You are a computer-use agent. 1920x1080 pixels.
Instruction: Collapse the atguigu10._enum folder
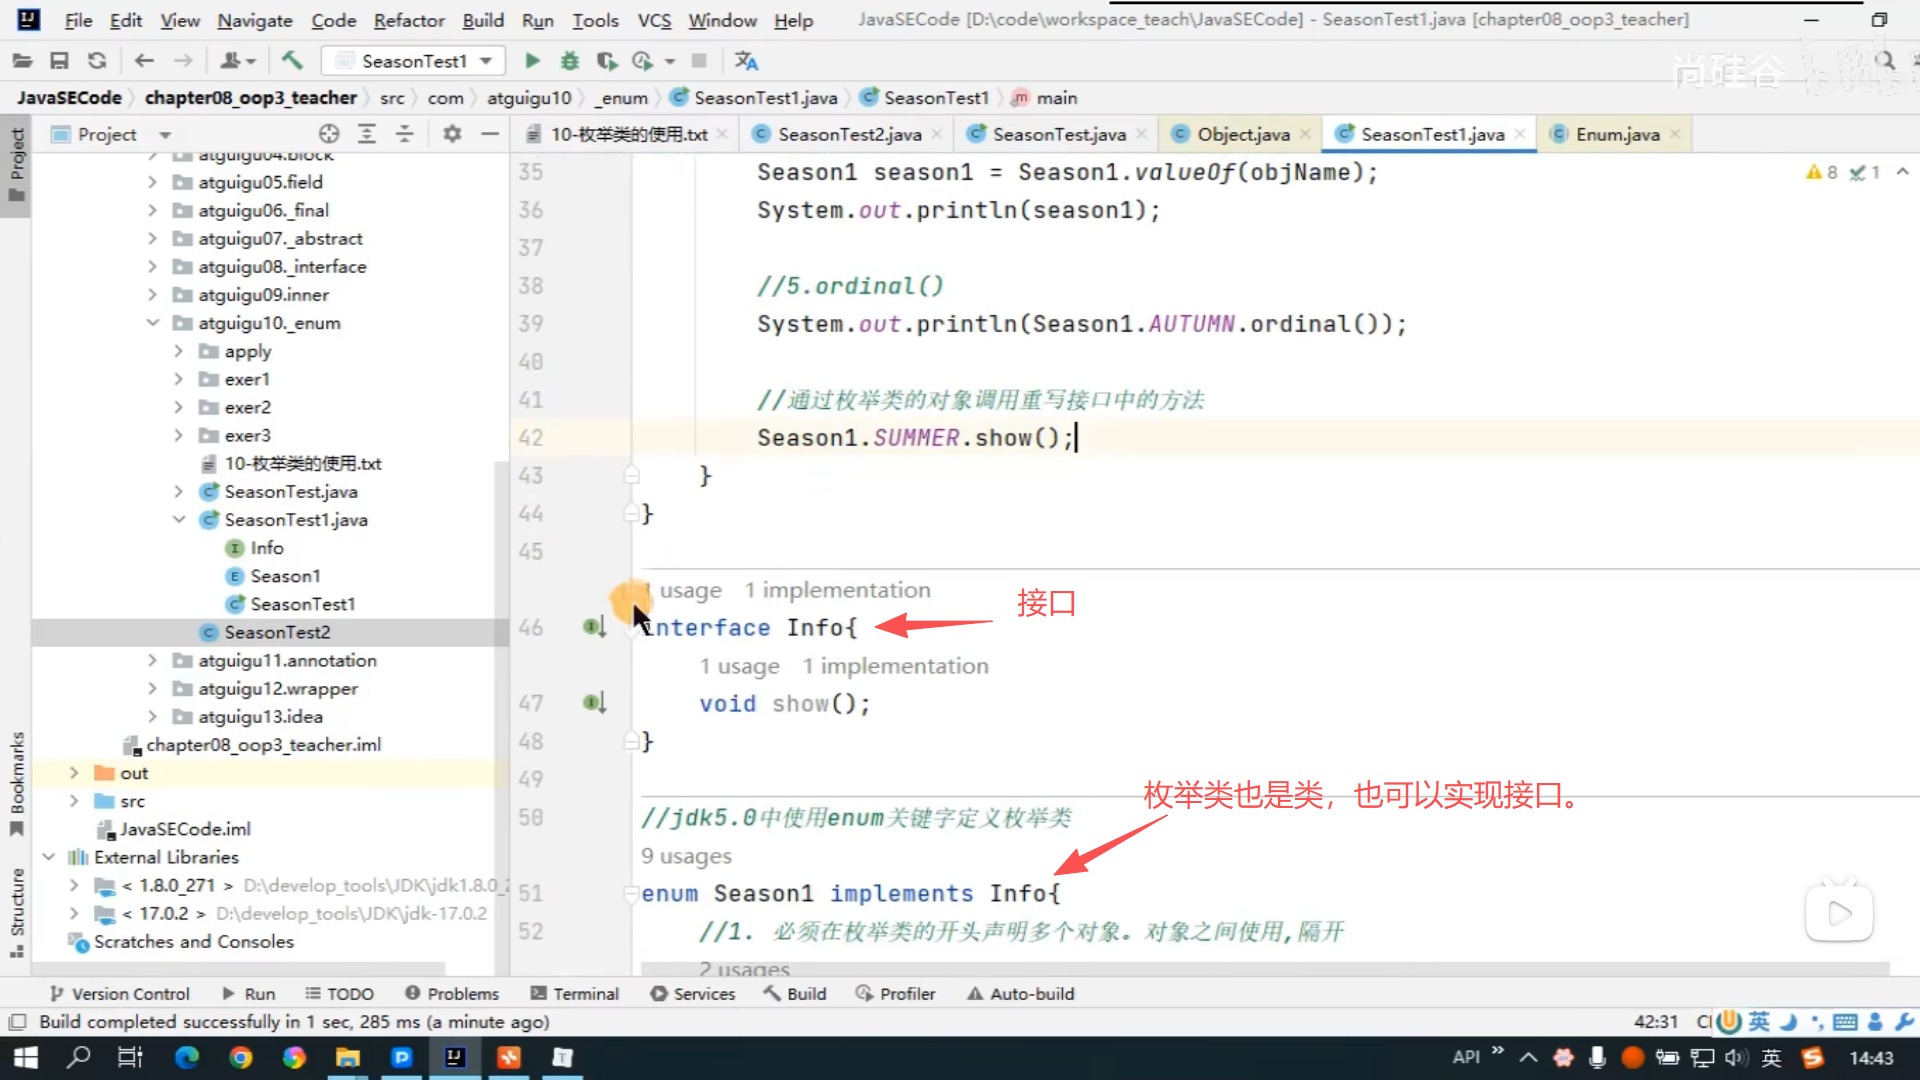(x=153, y=323)
